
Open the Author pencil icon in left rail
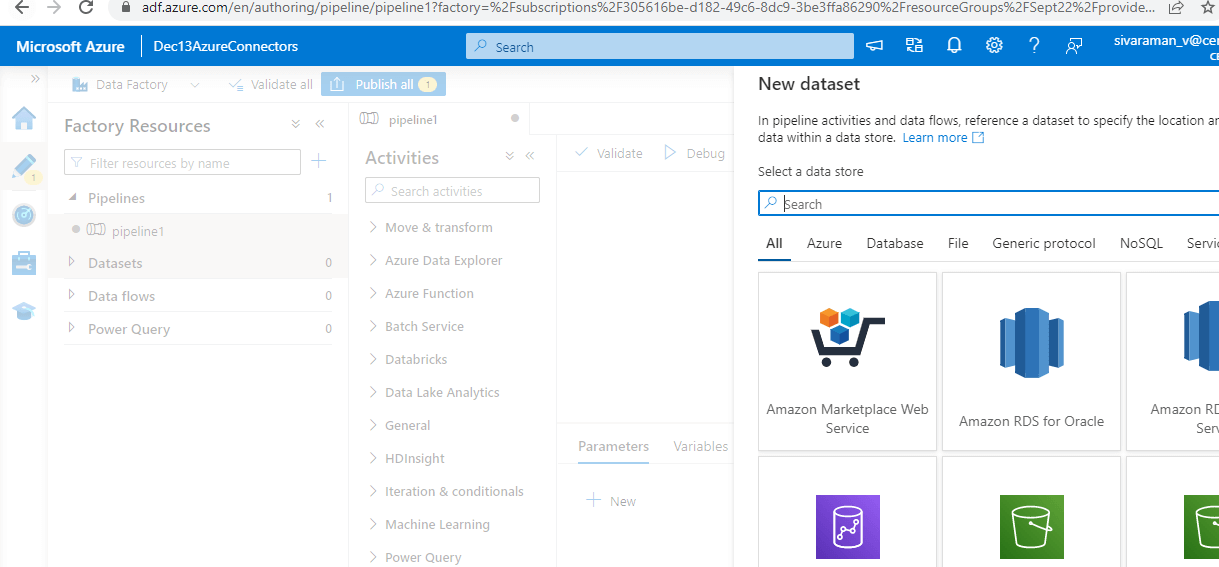pyautogui.click(x=24, y=166)
